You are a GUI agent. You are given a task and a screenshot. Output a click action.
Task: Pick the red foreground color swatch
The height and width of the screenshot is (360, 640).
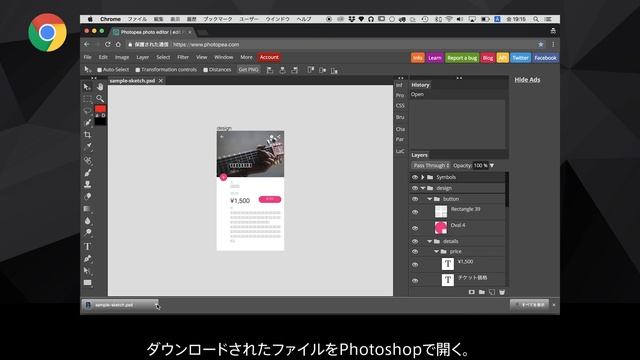coord(100,109)
